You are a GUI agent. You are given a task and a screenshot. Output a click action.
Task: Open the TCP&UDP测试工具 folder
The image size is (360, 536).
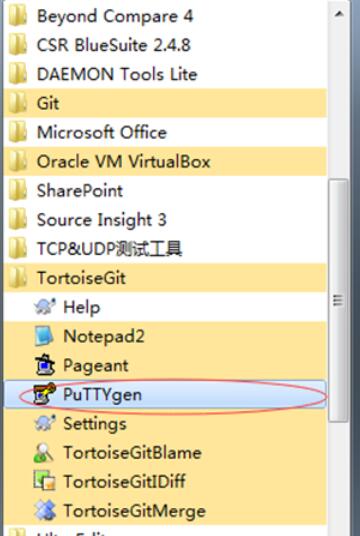tap(165, 249)
